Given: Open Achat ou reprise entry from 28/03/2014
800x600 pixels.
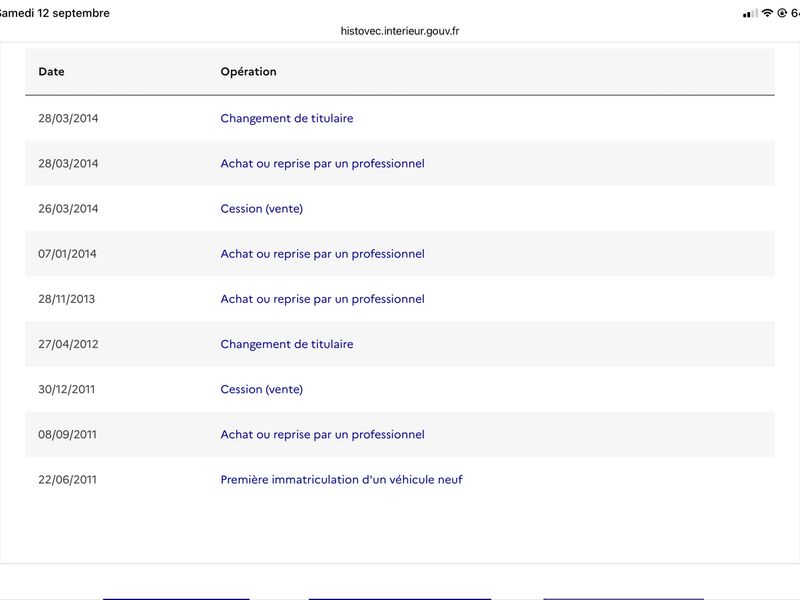Looking at the screenshot, I should [322, 164].
